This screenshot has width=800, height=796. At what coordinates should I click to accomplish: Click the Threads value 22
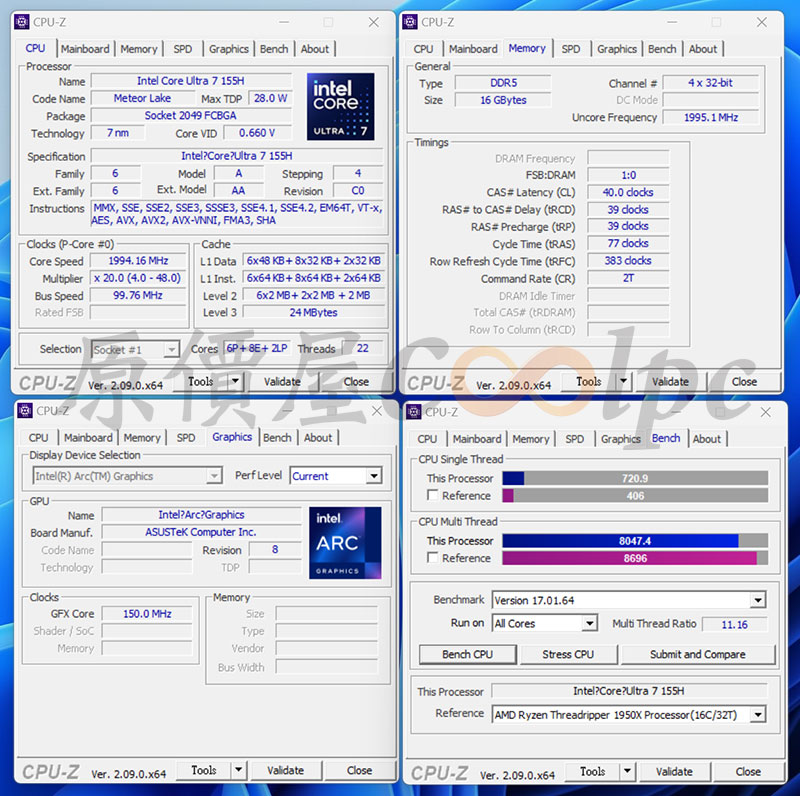pos(362,349)
